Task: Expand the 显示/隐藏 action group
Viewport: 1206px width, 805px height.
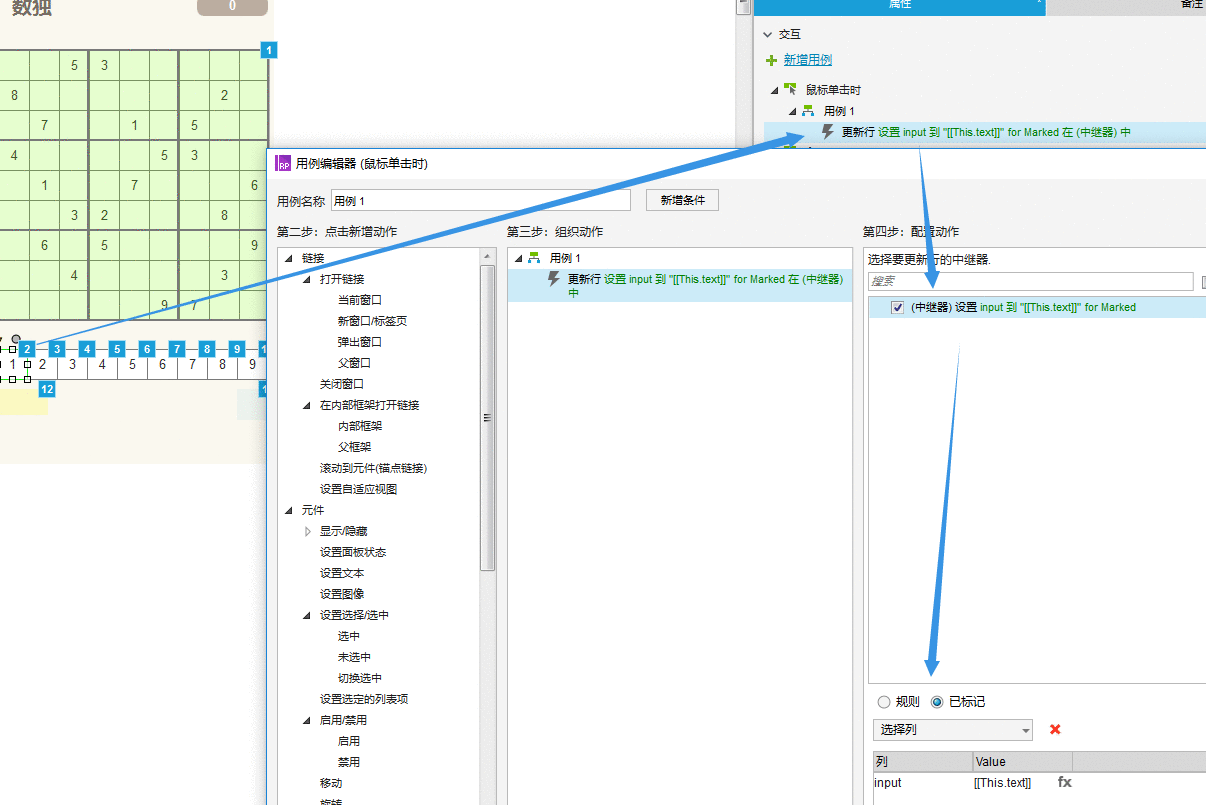Action: tap(308, 531)
